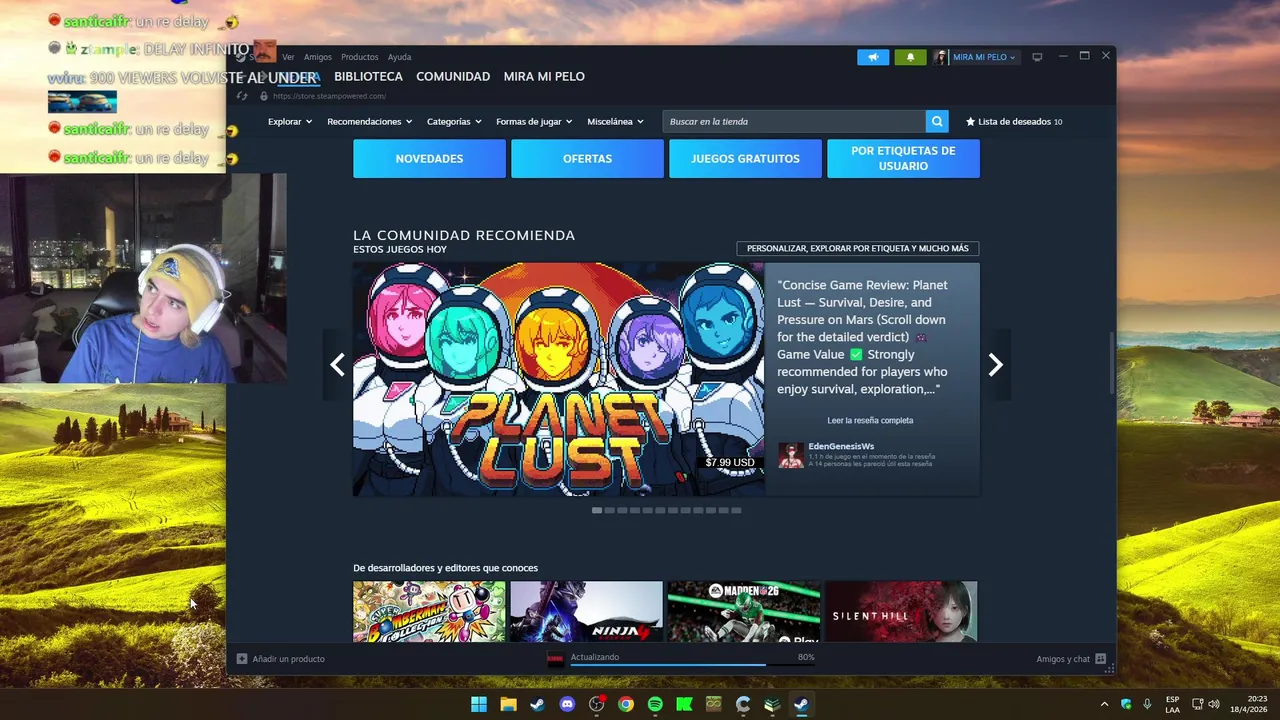Show the previous community recommendation

coord(338,365)
